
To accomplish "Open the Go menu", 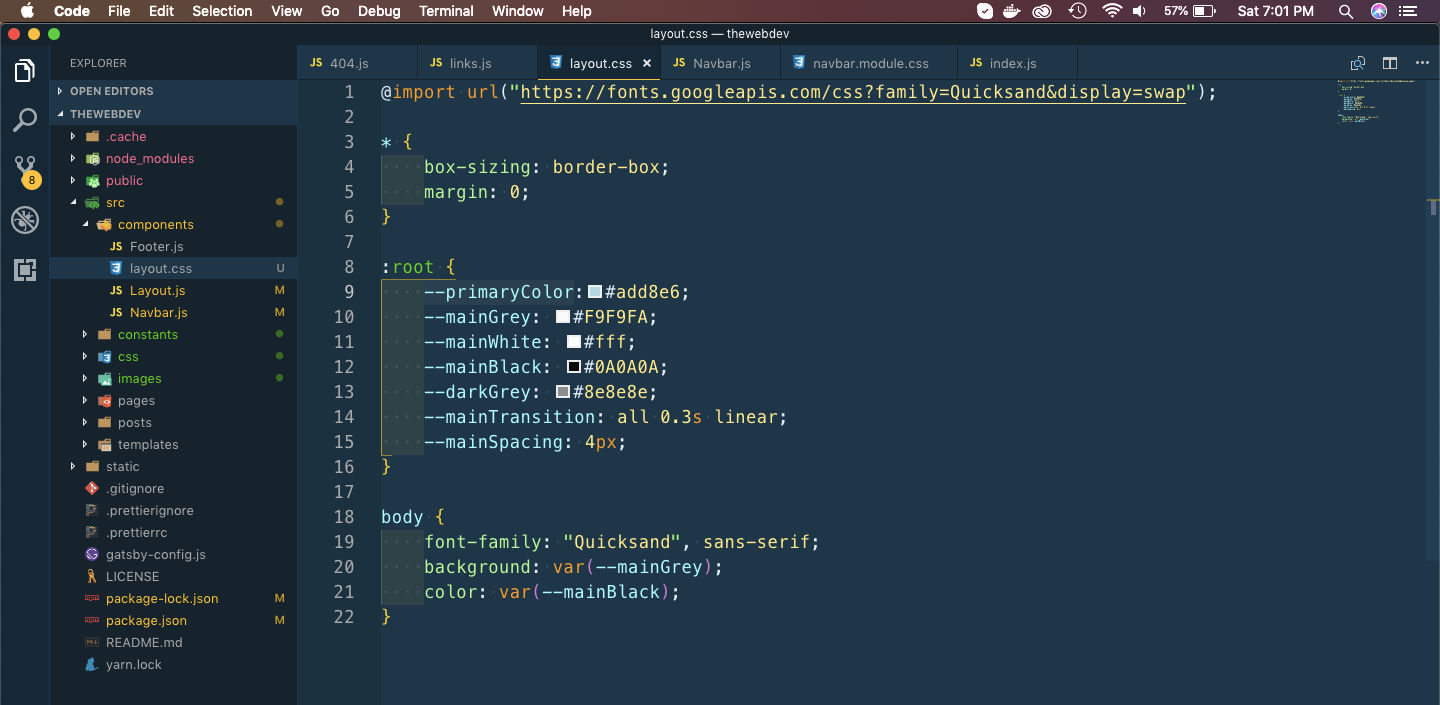I will coord(330,11).
